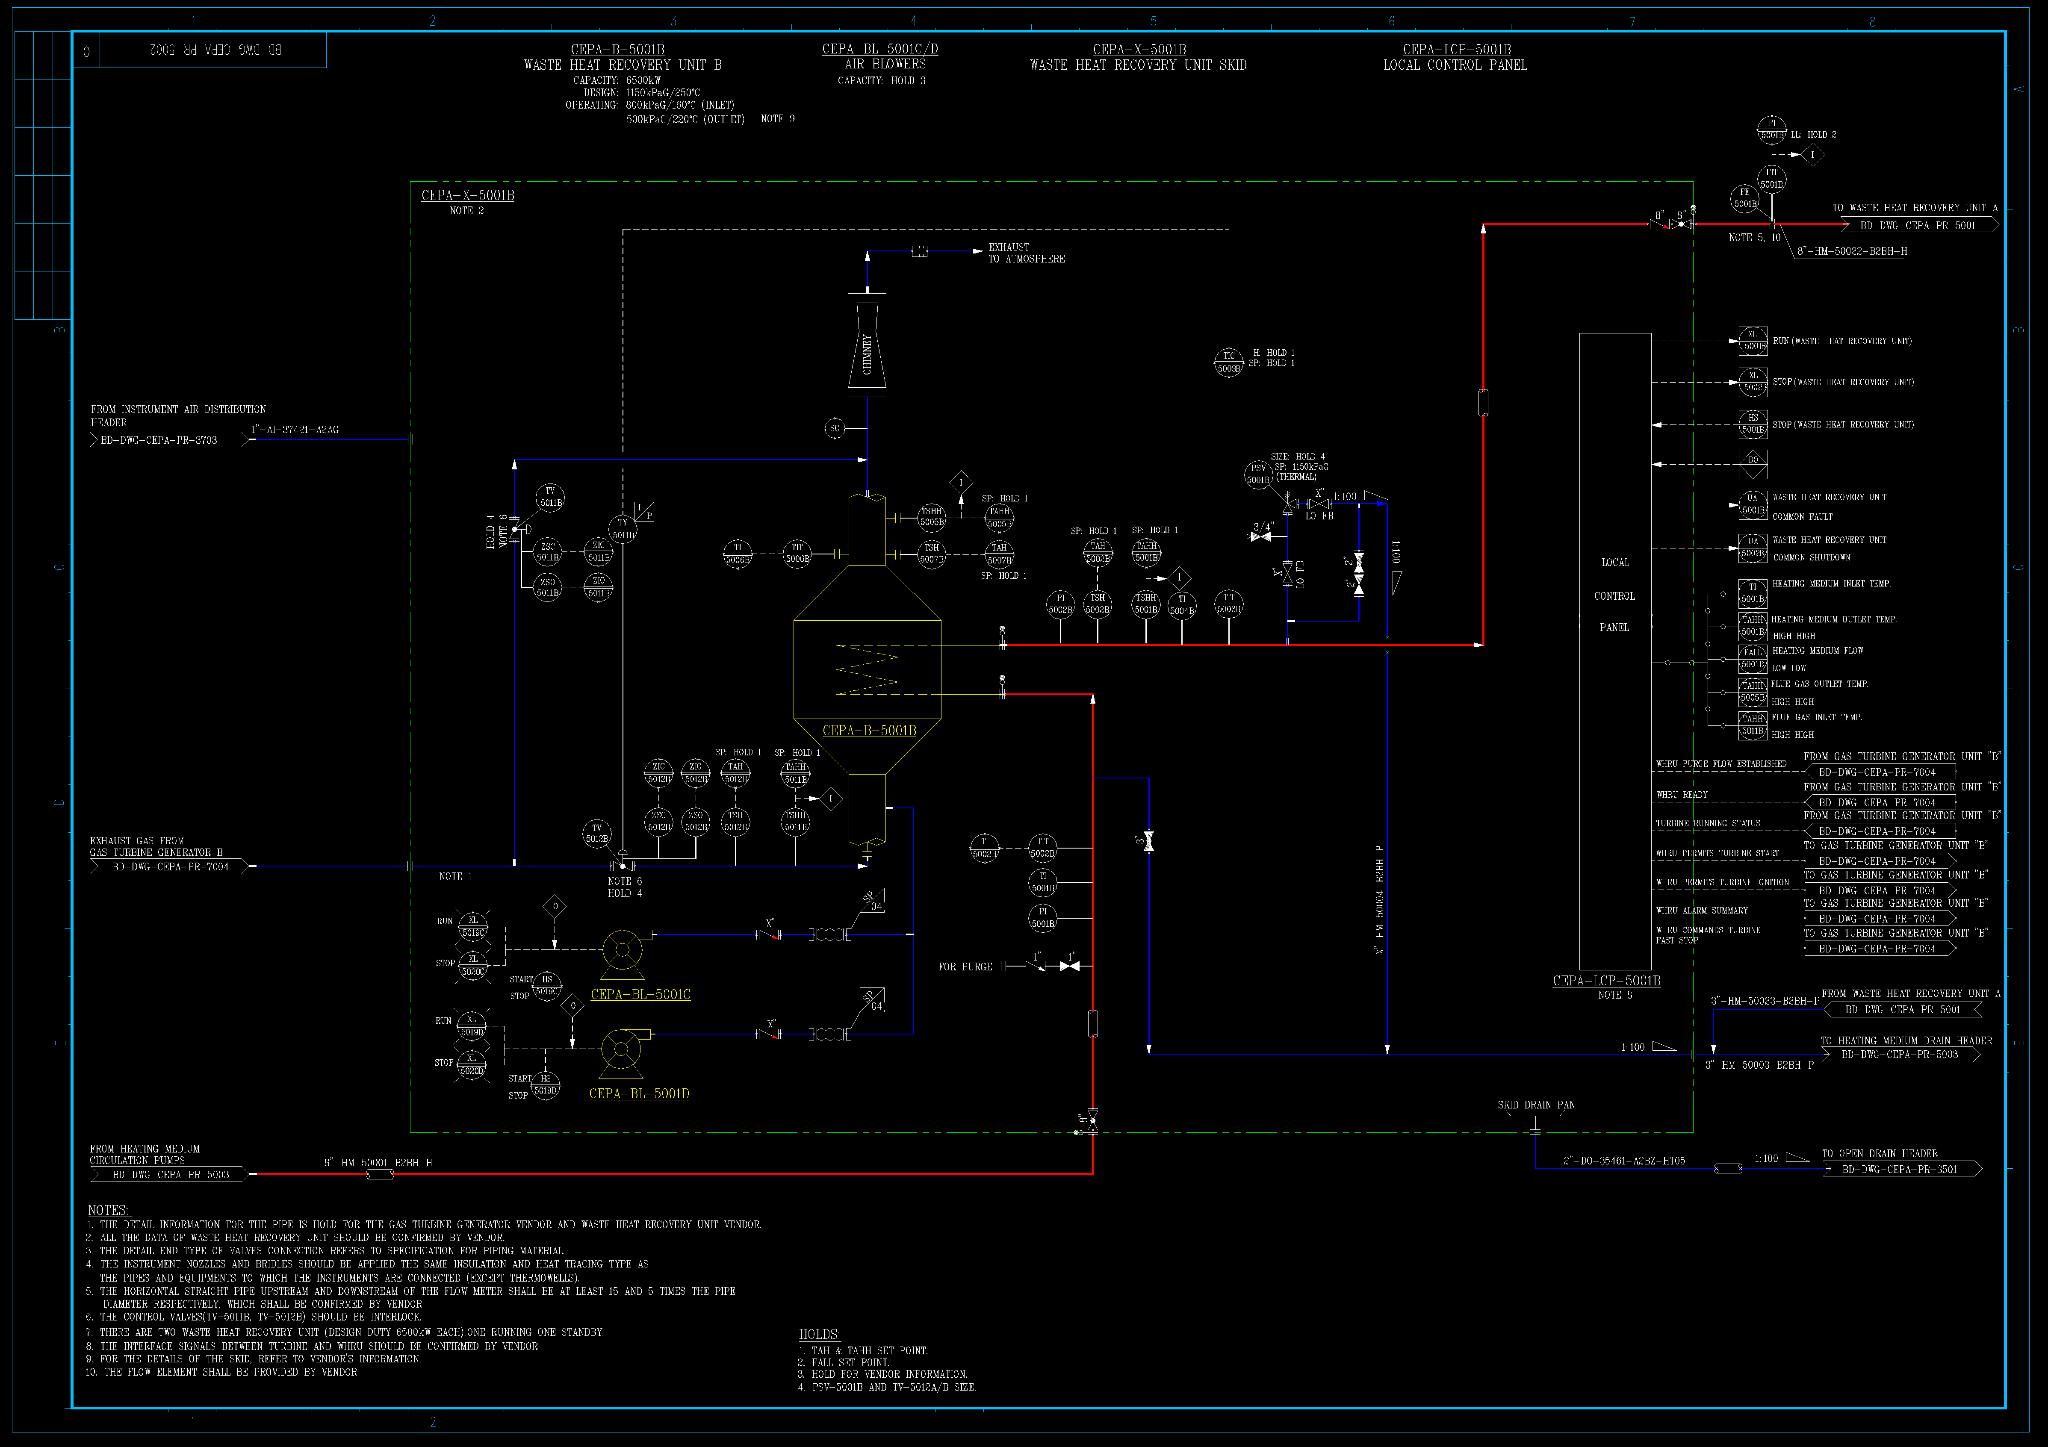Click the HS 5019D start/stop switch bubble
The image size is (2048, 1447).
(545, 1084)
